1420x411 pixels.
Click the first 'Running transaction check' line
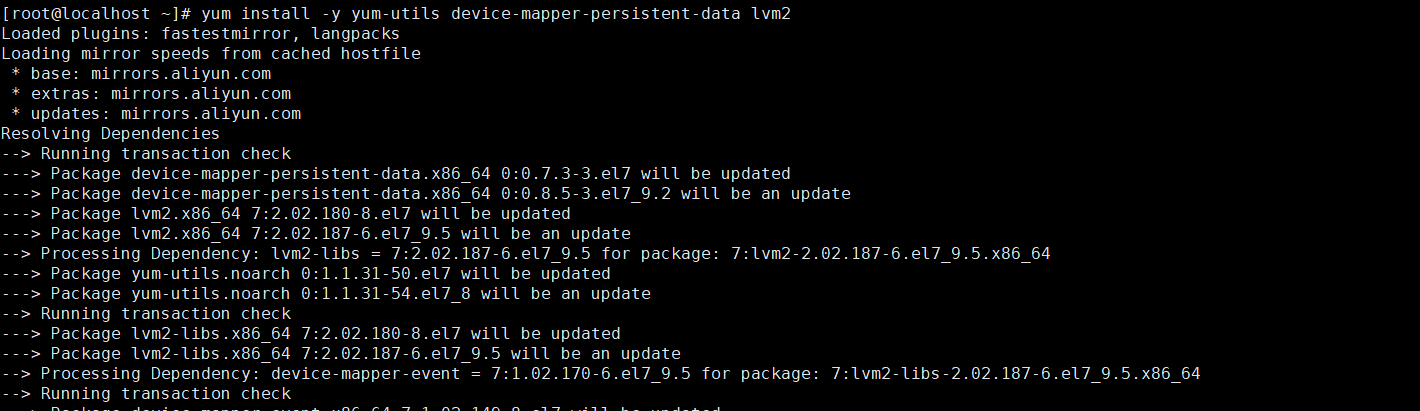(x=146, y=154)
